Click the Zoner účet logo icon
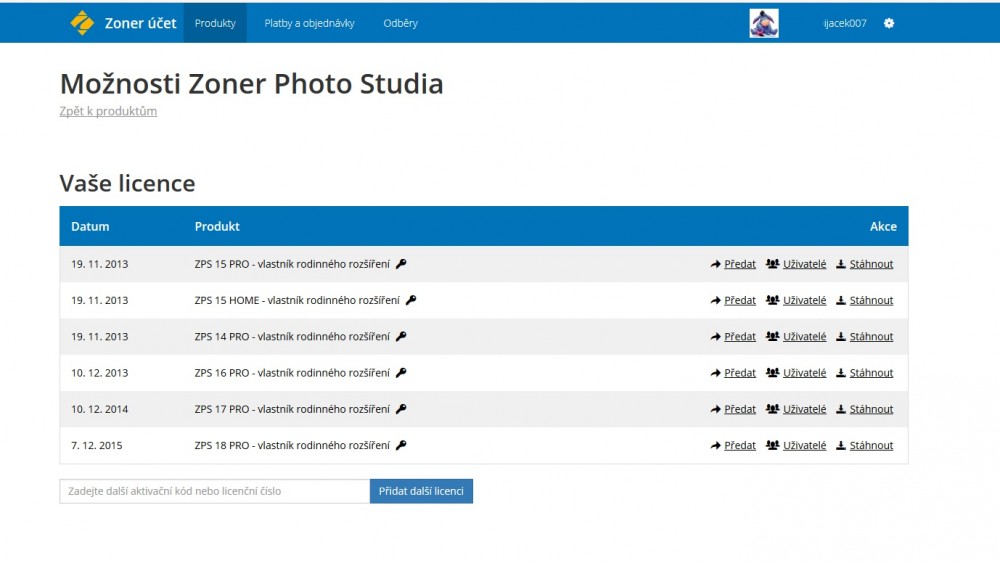 point(82,23)
